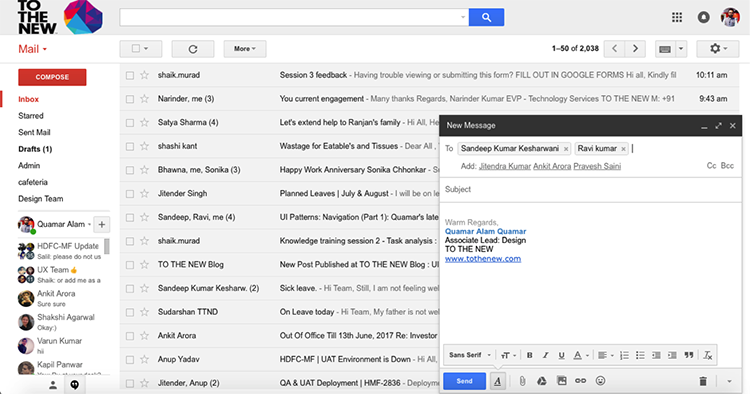The height and width of the screenshot is (394, 750).
Task: Send the new message
Action: click(x=464, y=381)
